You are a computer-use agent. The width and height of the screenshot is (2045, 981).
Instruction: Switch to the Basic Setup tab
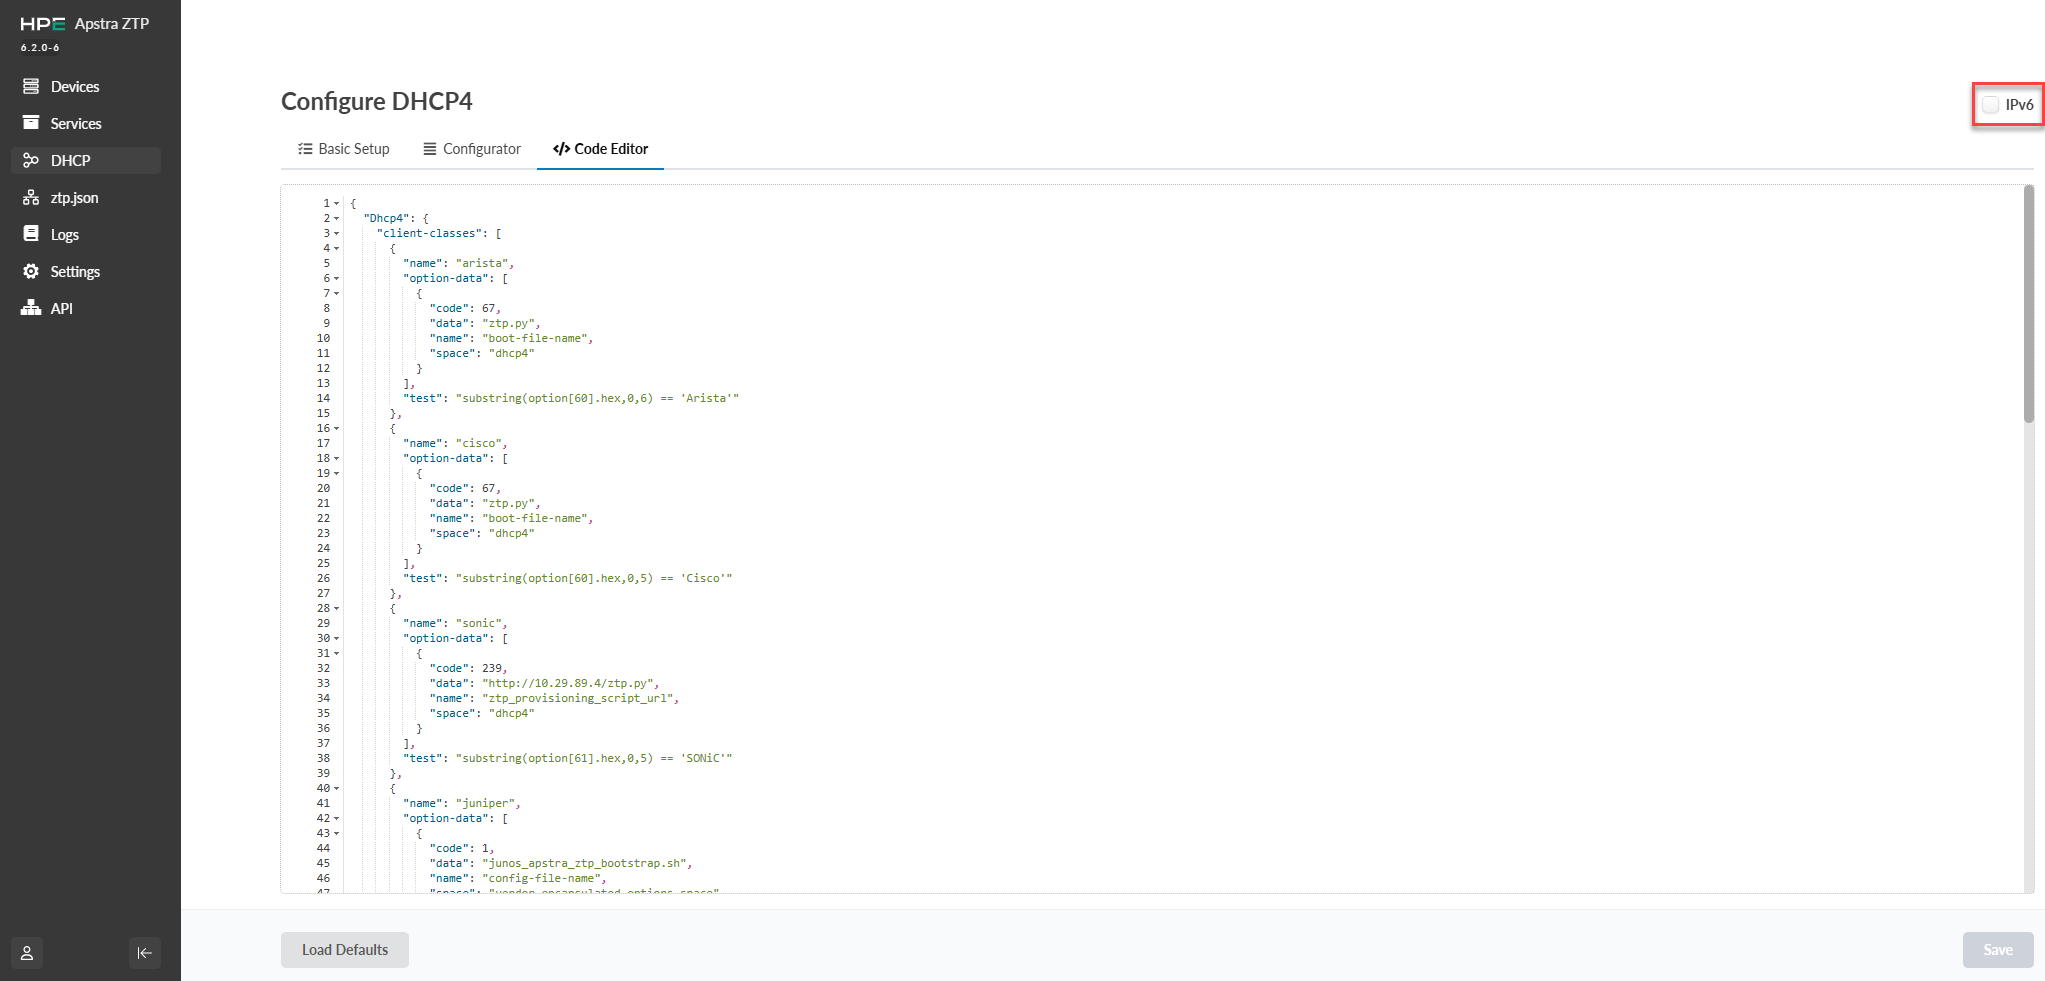point(344,149)
